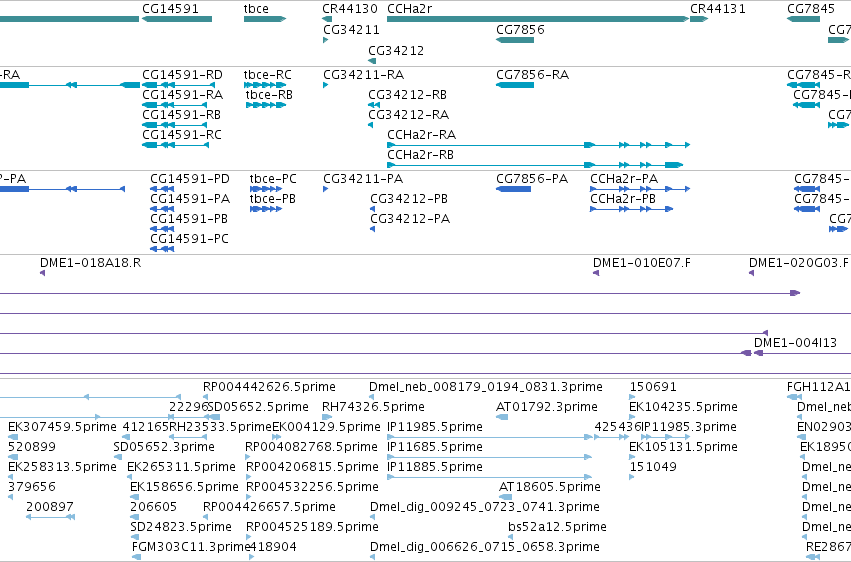
Task: Select transcript CG14591-RB
Action: [181, 115]
